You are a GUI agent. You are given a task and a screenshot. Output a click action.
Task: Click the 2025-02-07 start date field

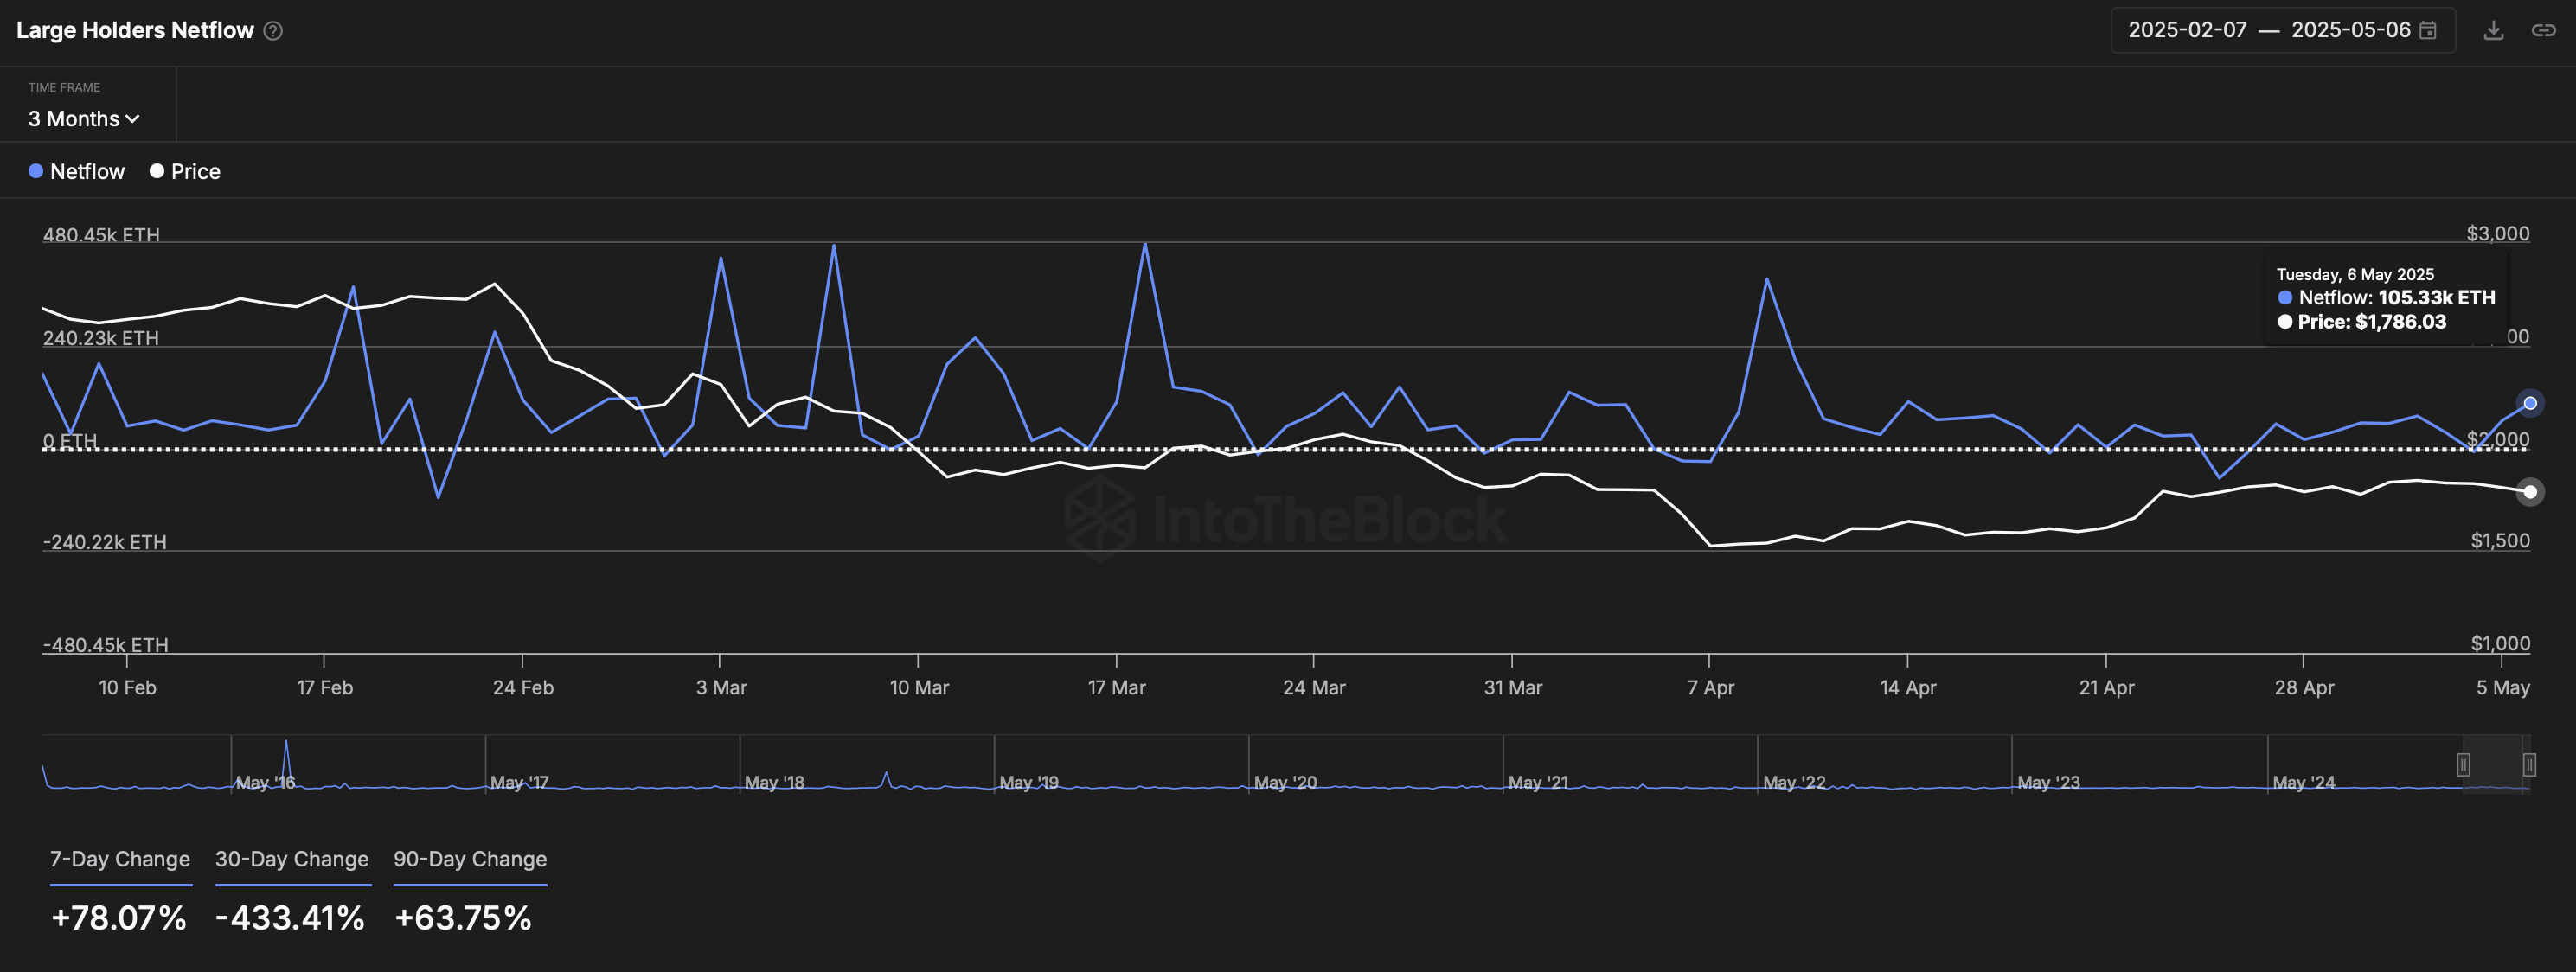pos(2187,31)
